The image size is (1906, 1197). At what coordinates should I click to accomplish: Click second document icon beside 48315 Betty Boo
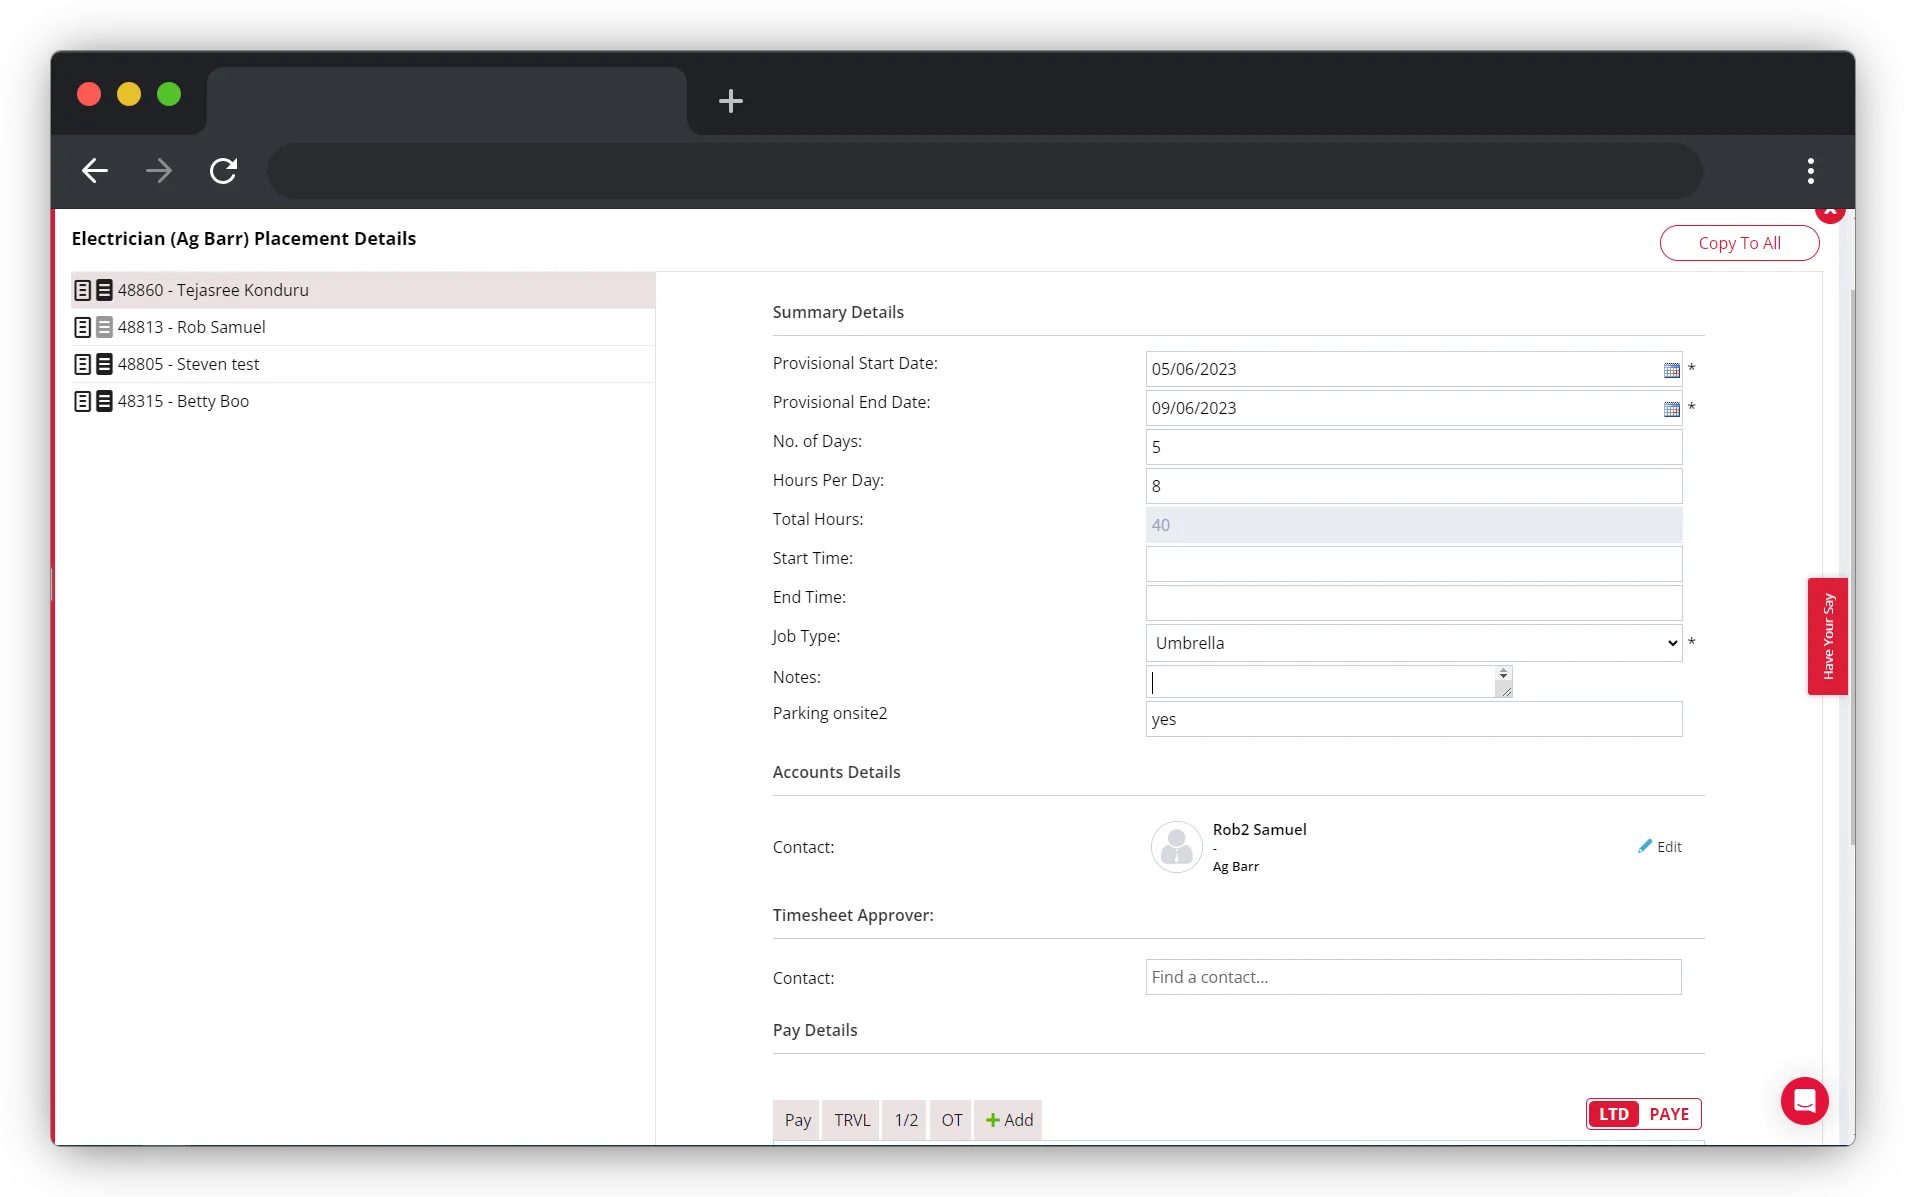pos(104,401)
